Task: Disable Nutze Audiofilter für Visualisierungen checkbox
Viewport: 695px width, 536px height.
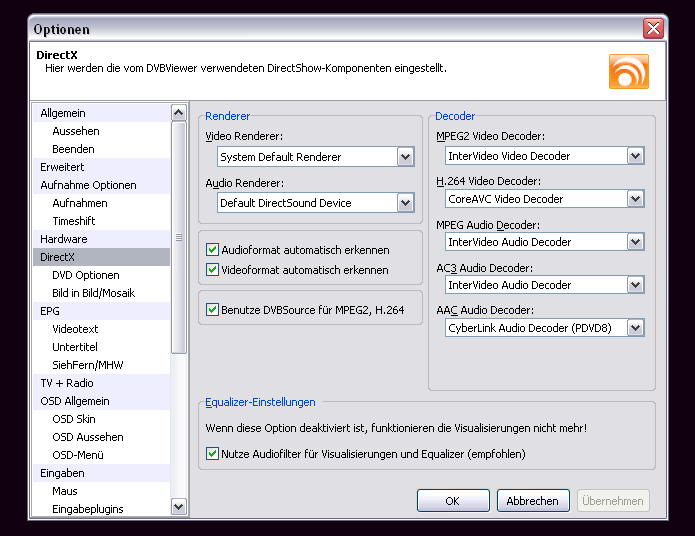Action: tap(212, 454)
